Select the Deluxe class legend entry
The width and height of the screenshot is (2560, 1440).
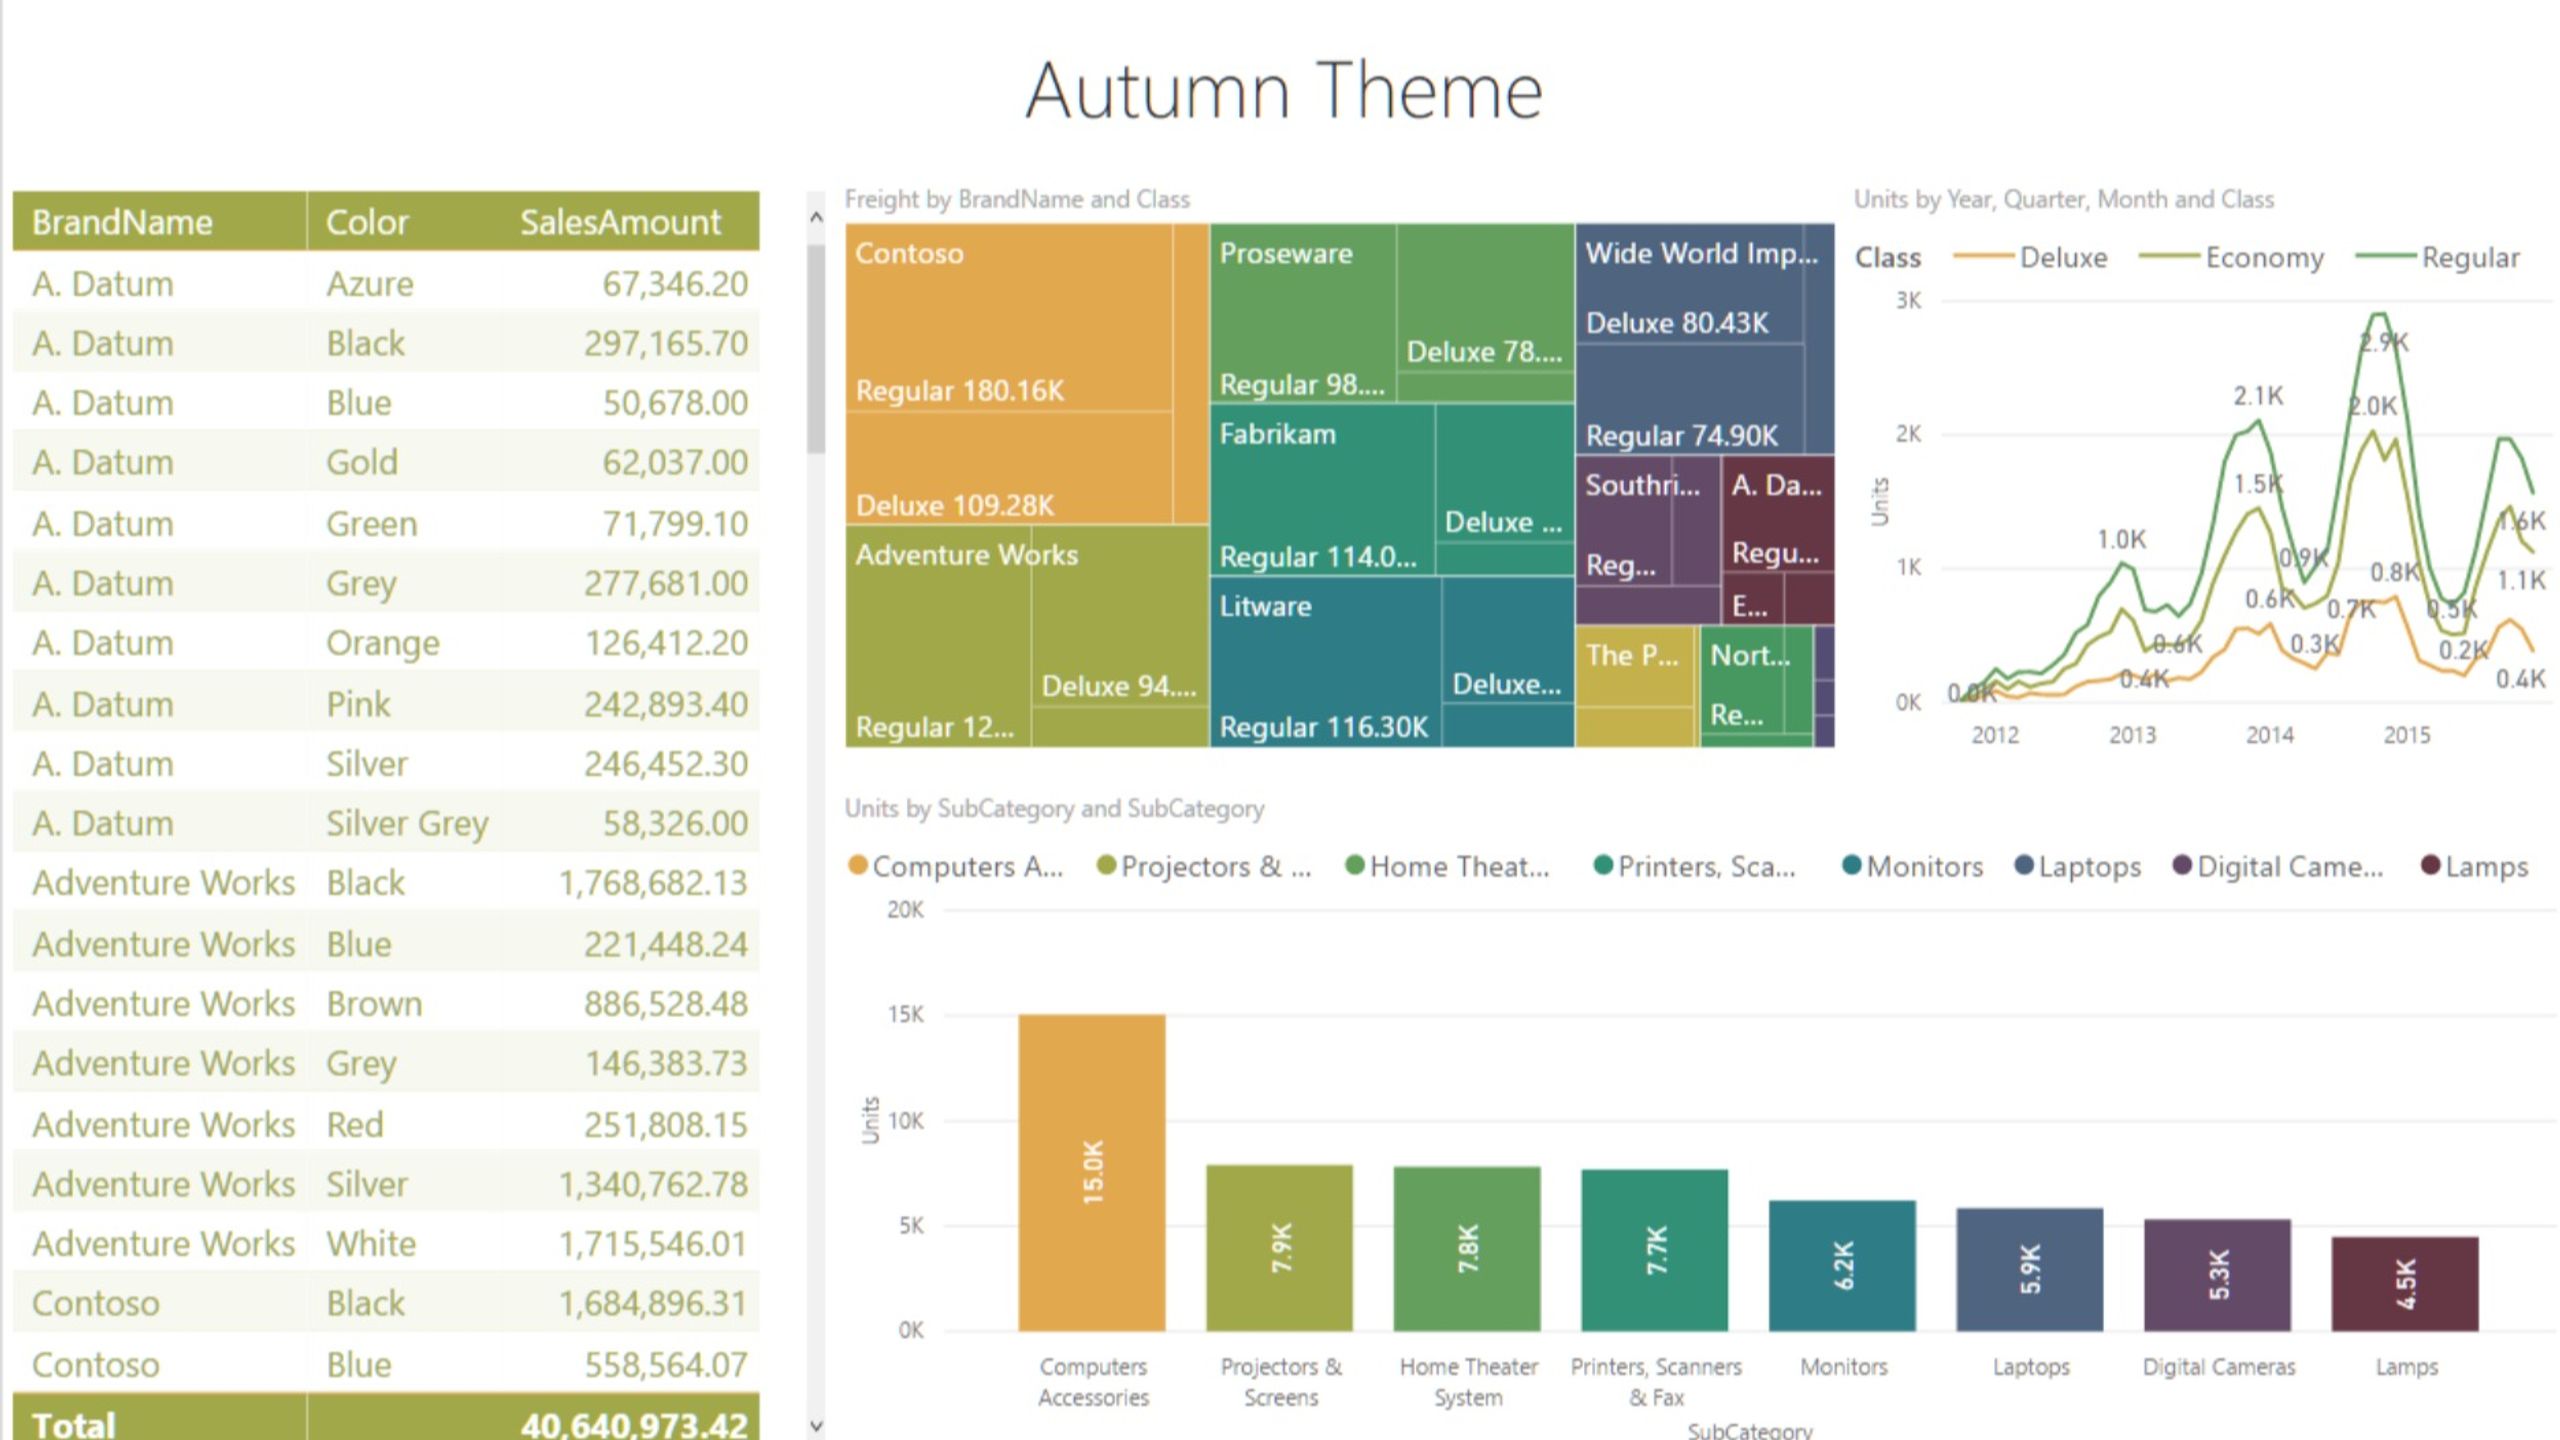2030,257
